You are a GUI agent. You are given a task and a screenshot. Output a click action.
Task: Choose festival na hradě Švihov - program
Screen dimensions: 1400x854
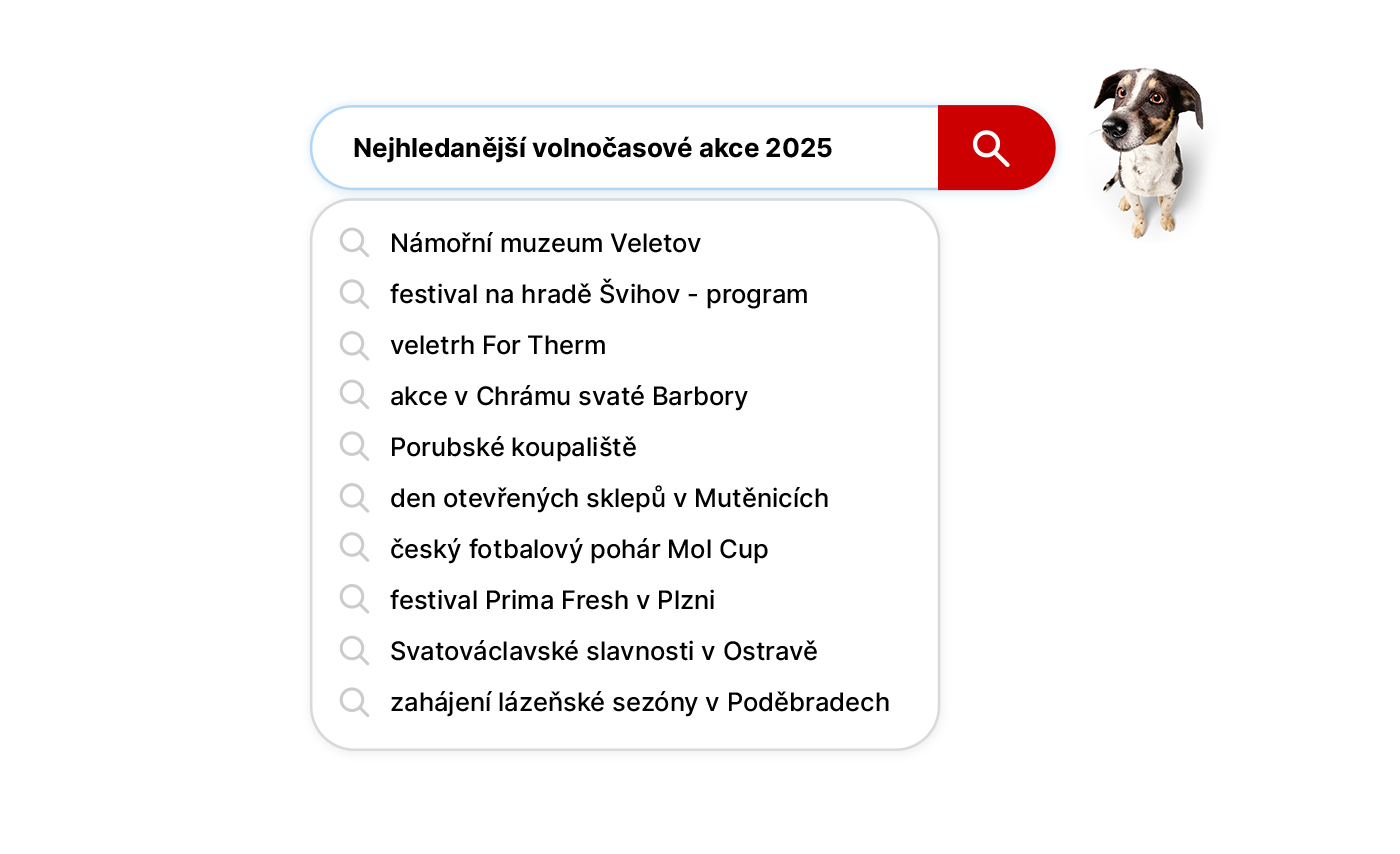598,294
